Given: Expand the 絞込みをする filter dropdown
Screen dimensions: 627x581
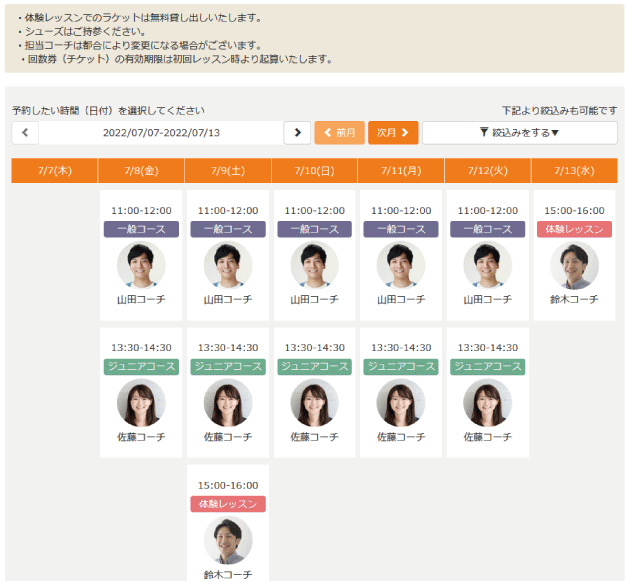Looking at the screenshot, I should click(519, 133).
